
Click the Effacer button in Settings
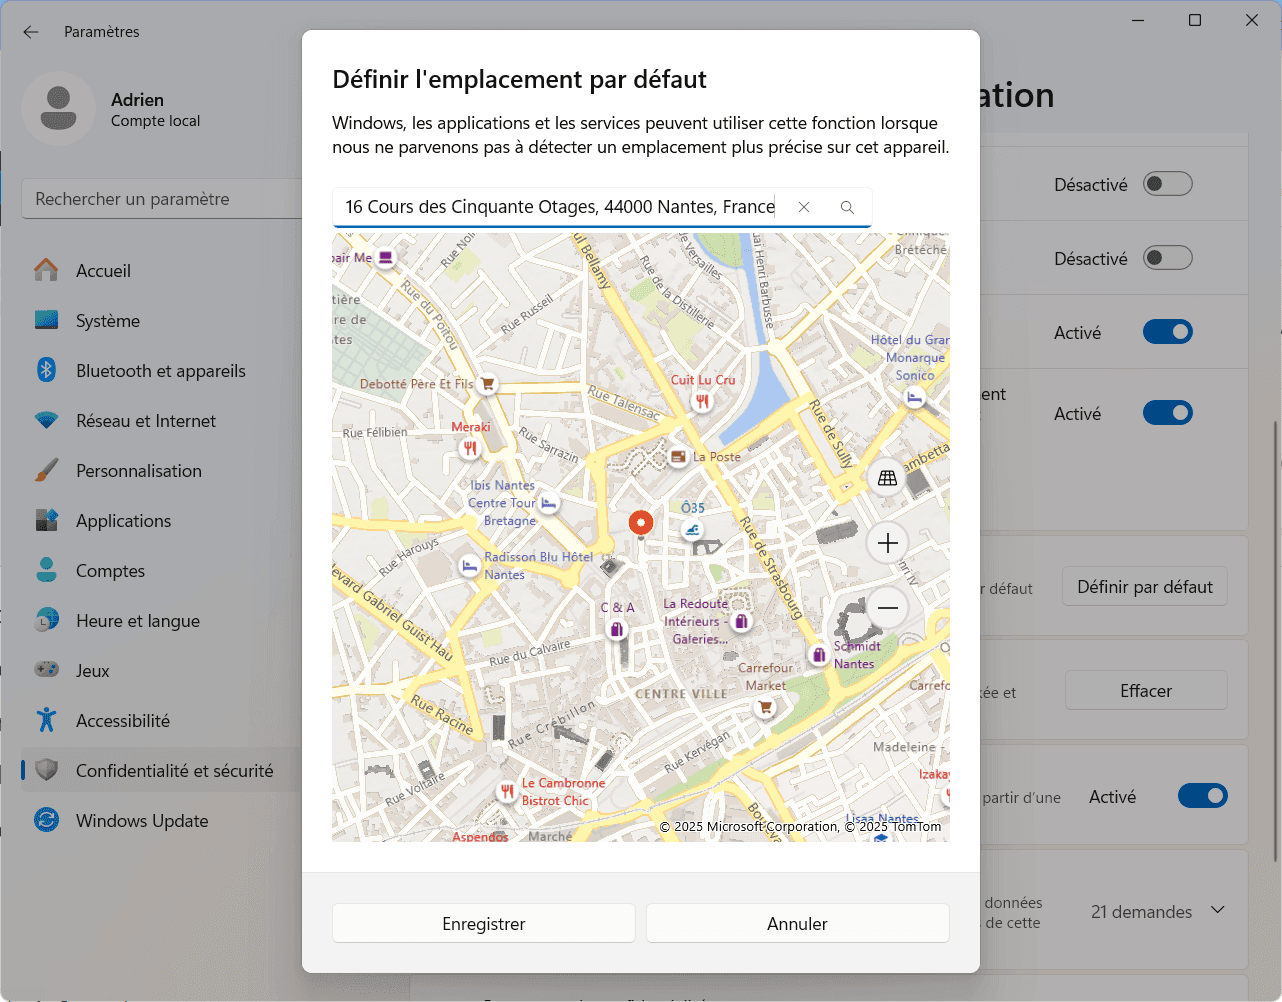1146,691
